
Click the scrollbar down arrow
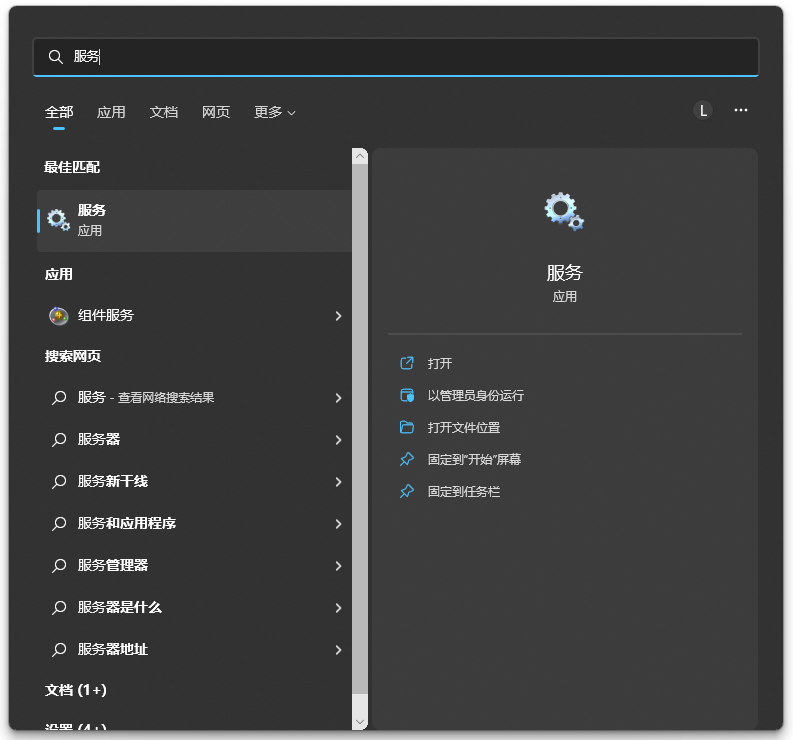[x=360, y=722]
